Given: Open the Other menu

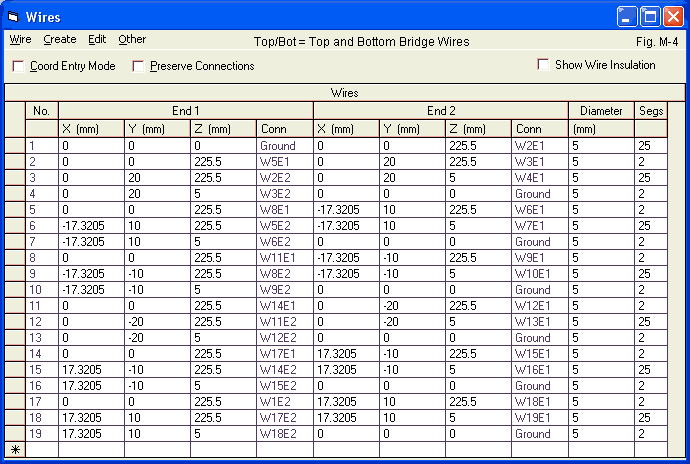Looking at the screenshot, I should [x=132, y=40].
